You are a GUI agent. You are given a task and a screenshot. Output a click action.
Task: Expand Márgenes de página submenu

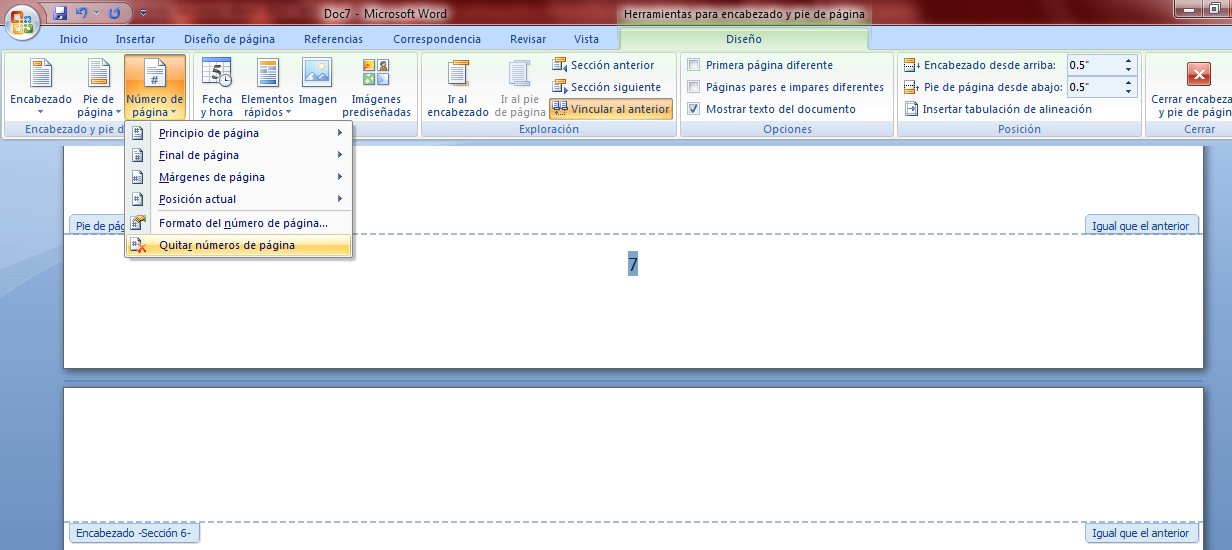238,177
